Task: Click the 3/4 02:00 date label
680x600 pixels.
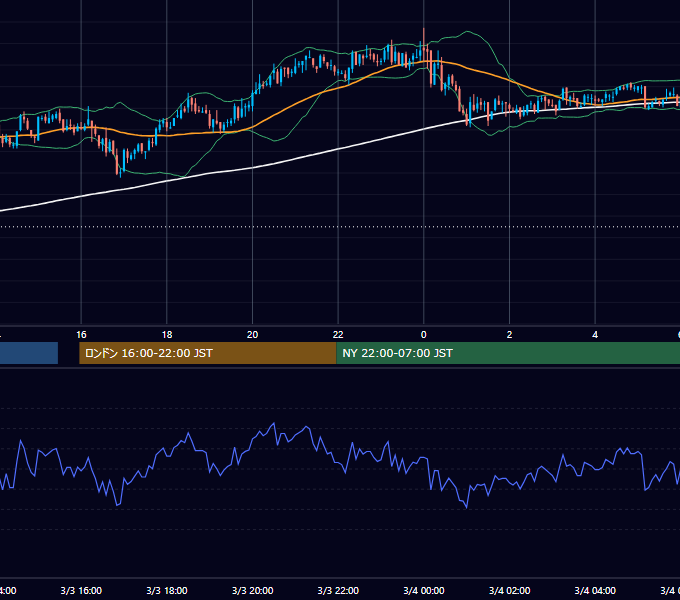Action: tap(509, 590)
